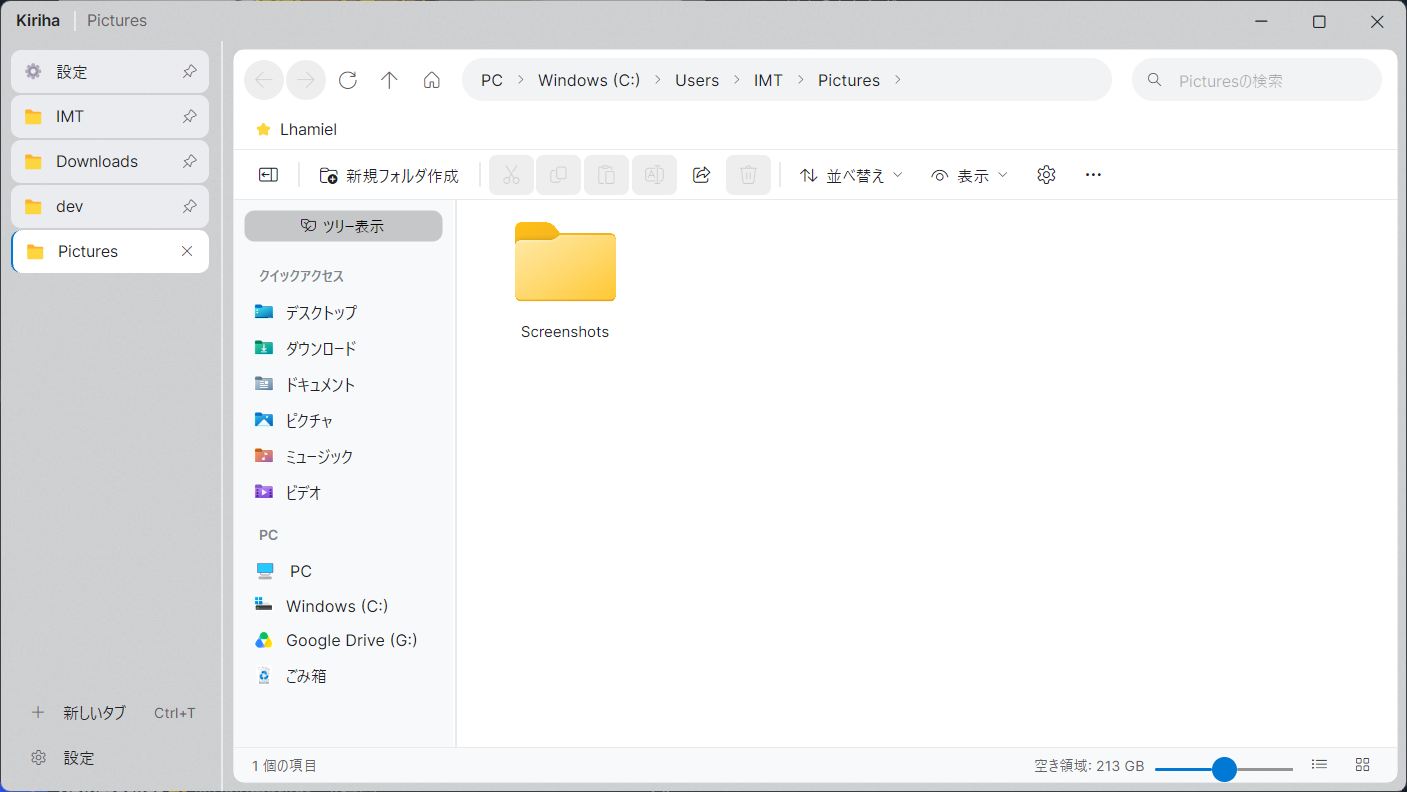The image size is (1407, 792).
Task: Click the rename icon in toolbar
Action: (x=654, y=175)
